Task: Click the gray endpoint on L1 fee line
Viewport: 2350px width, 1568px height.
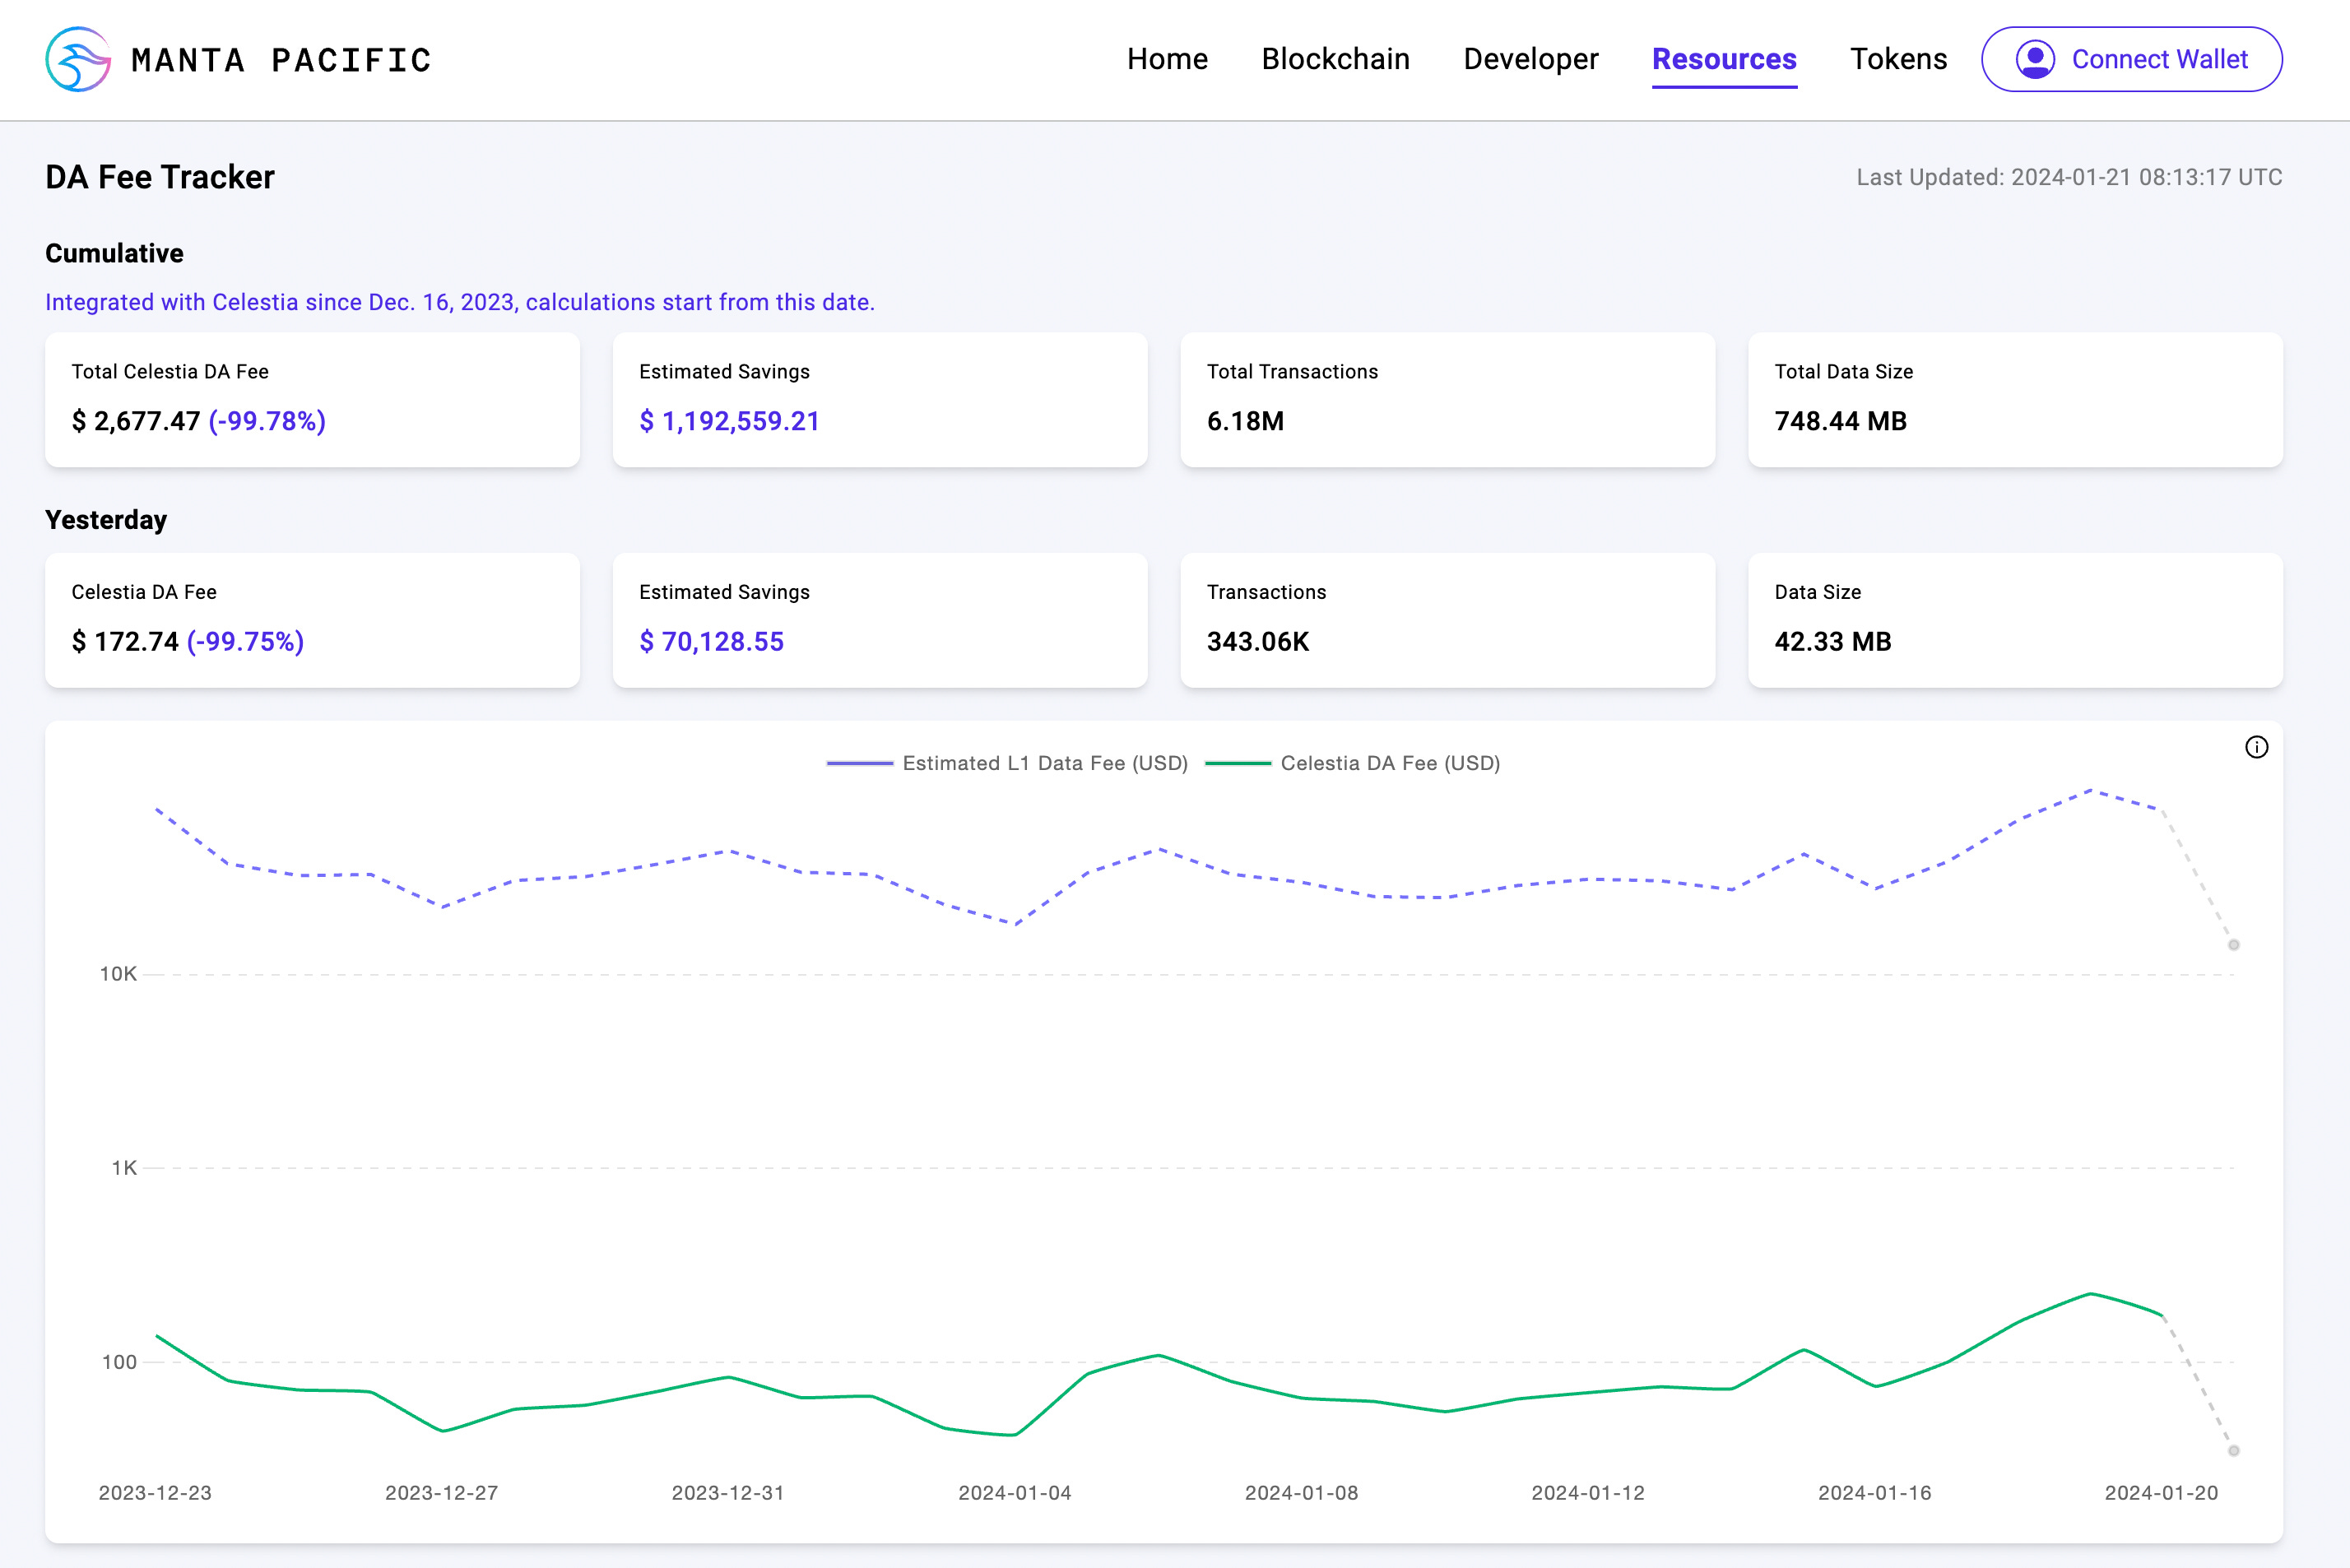Action: click(2233, 945)
